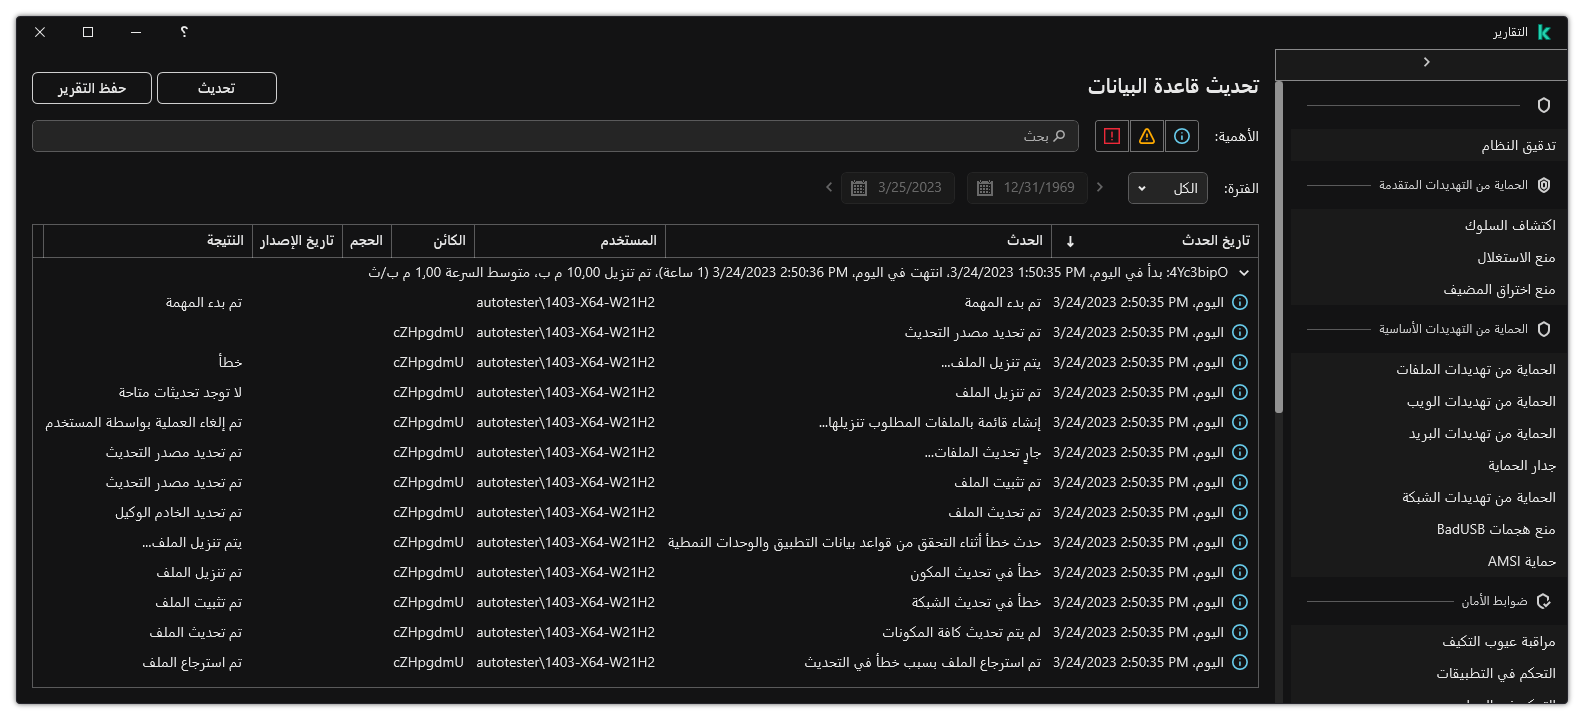This screenshot has height=720, width=1584.
Task: Click the help question mark icon
Action: pos(184,32)
